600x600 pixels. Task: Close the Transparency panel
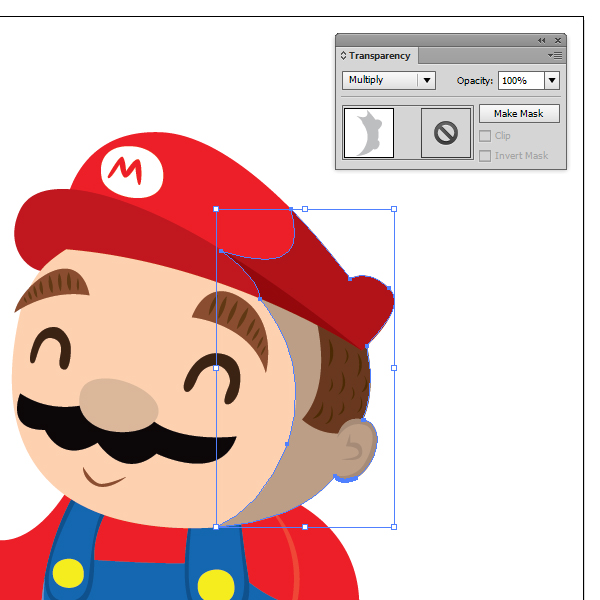558,40
